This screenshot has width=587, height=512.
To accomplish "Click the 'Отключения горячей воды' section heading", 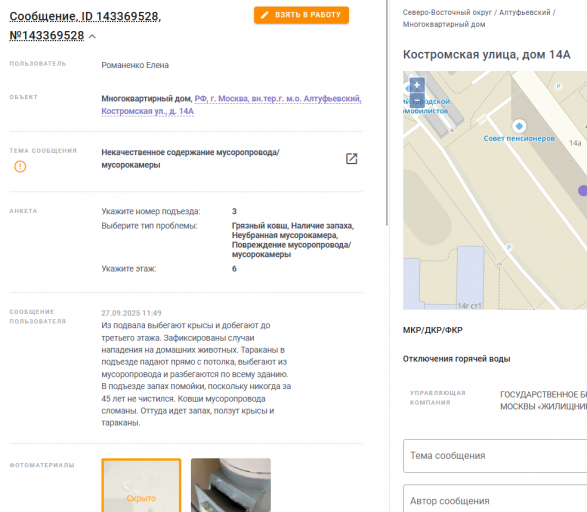I will click(x=456, y=359).
